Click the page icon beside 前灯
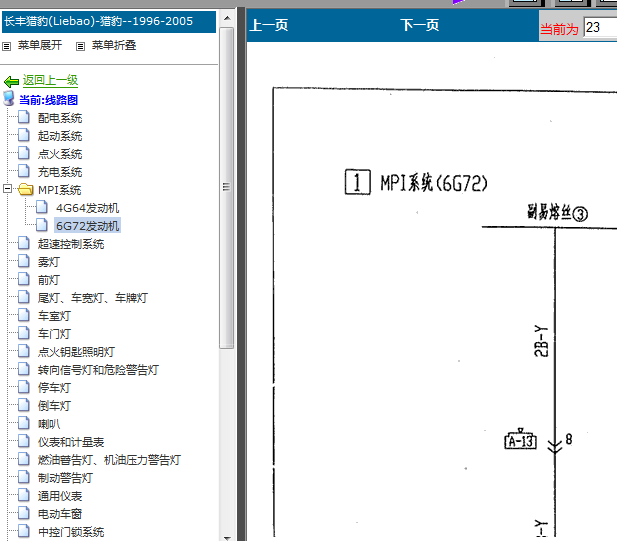Screen dimensions: 617x541 [24, 279]
